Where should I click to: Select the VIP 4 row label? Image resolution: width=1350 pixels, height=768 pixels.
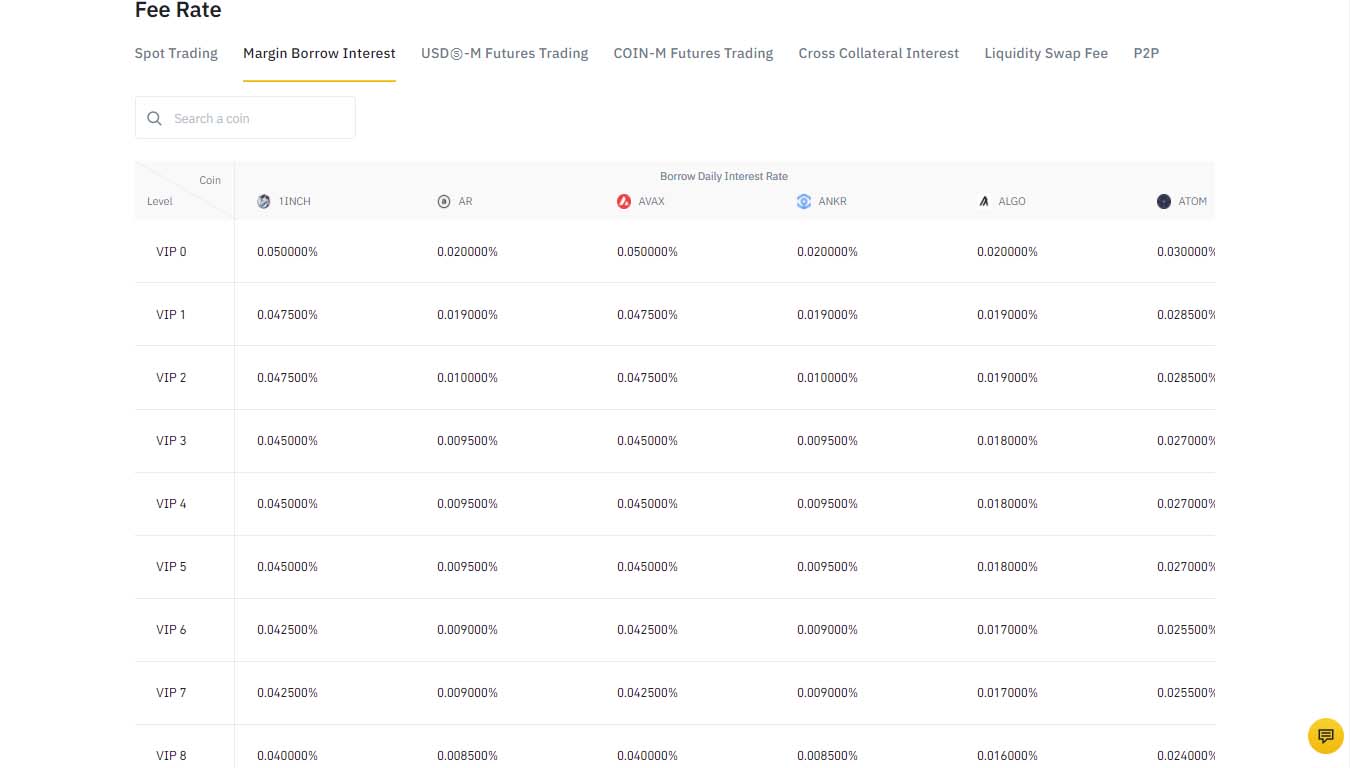click(171, 504)
